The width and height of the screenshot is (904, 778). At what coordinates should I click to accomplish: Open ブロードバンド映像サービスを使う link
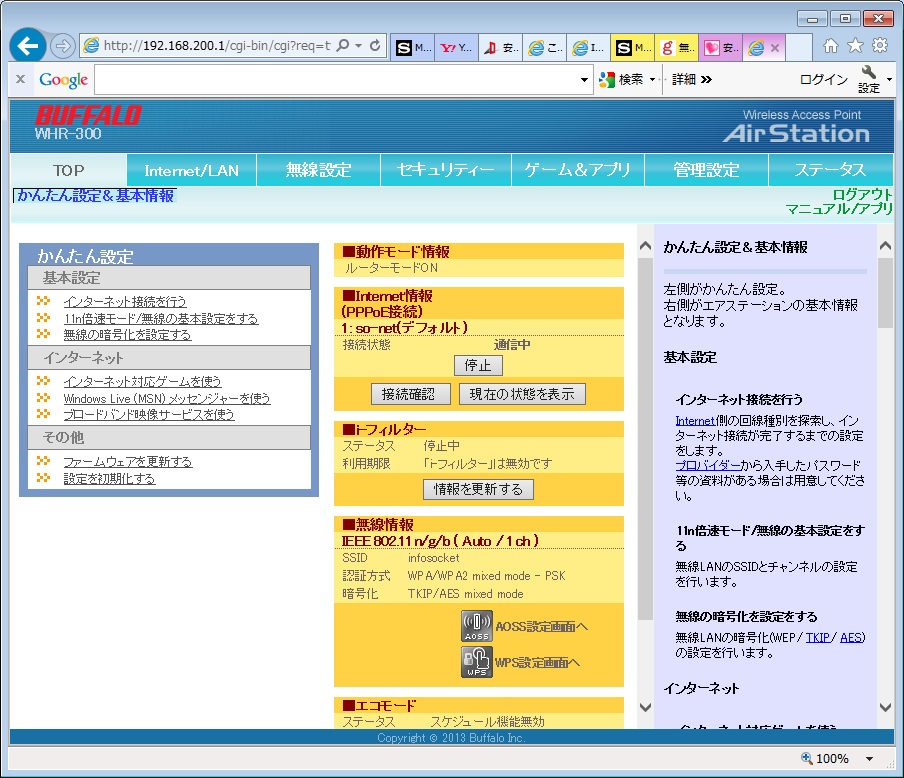[149, 414]
